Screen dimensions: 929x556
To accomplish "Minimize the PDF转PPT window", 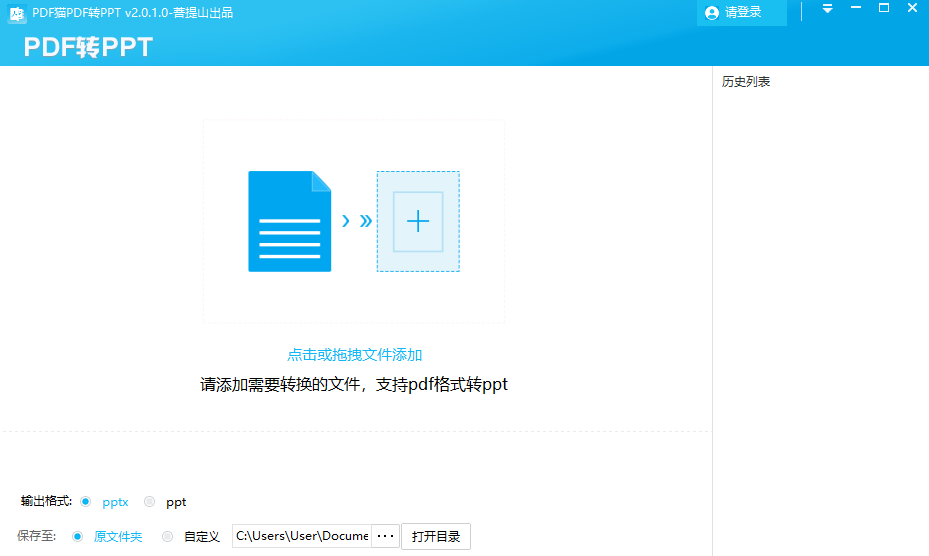I will (855, 9).
